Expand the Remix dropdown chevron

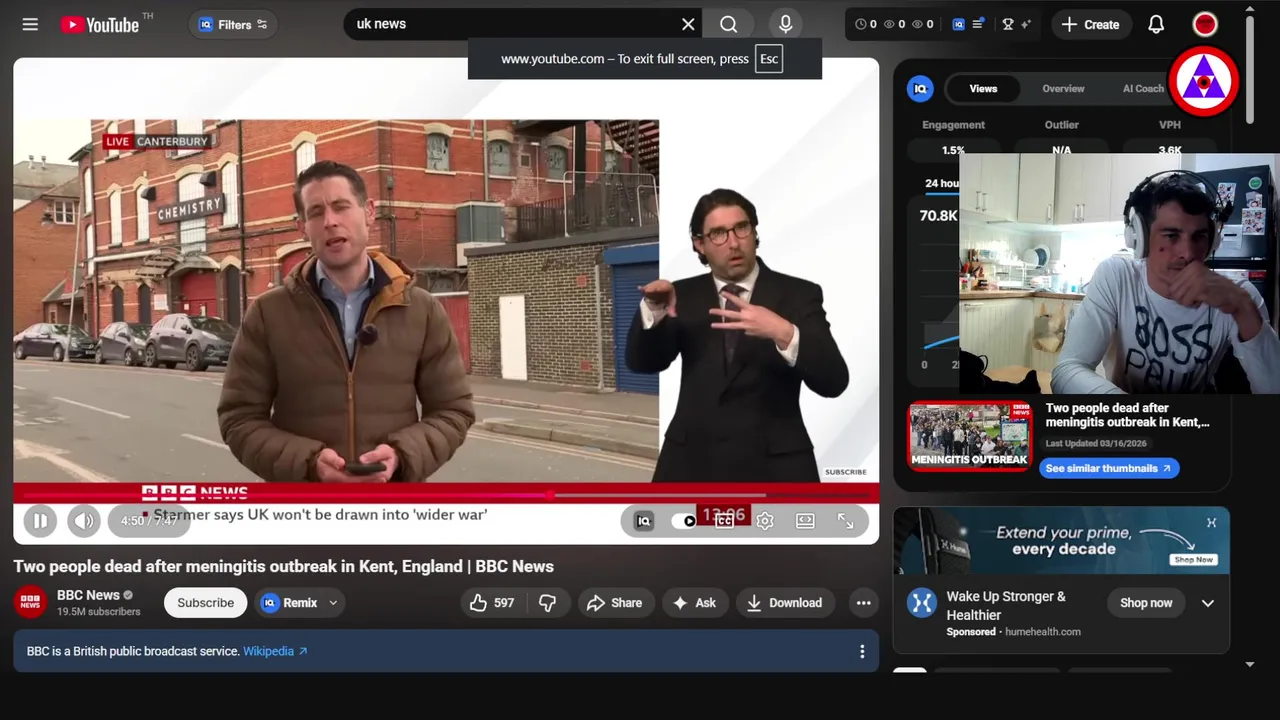click(333, 602)
